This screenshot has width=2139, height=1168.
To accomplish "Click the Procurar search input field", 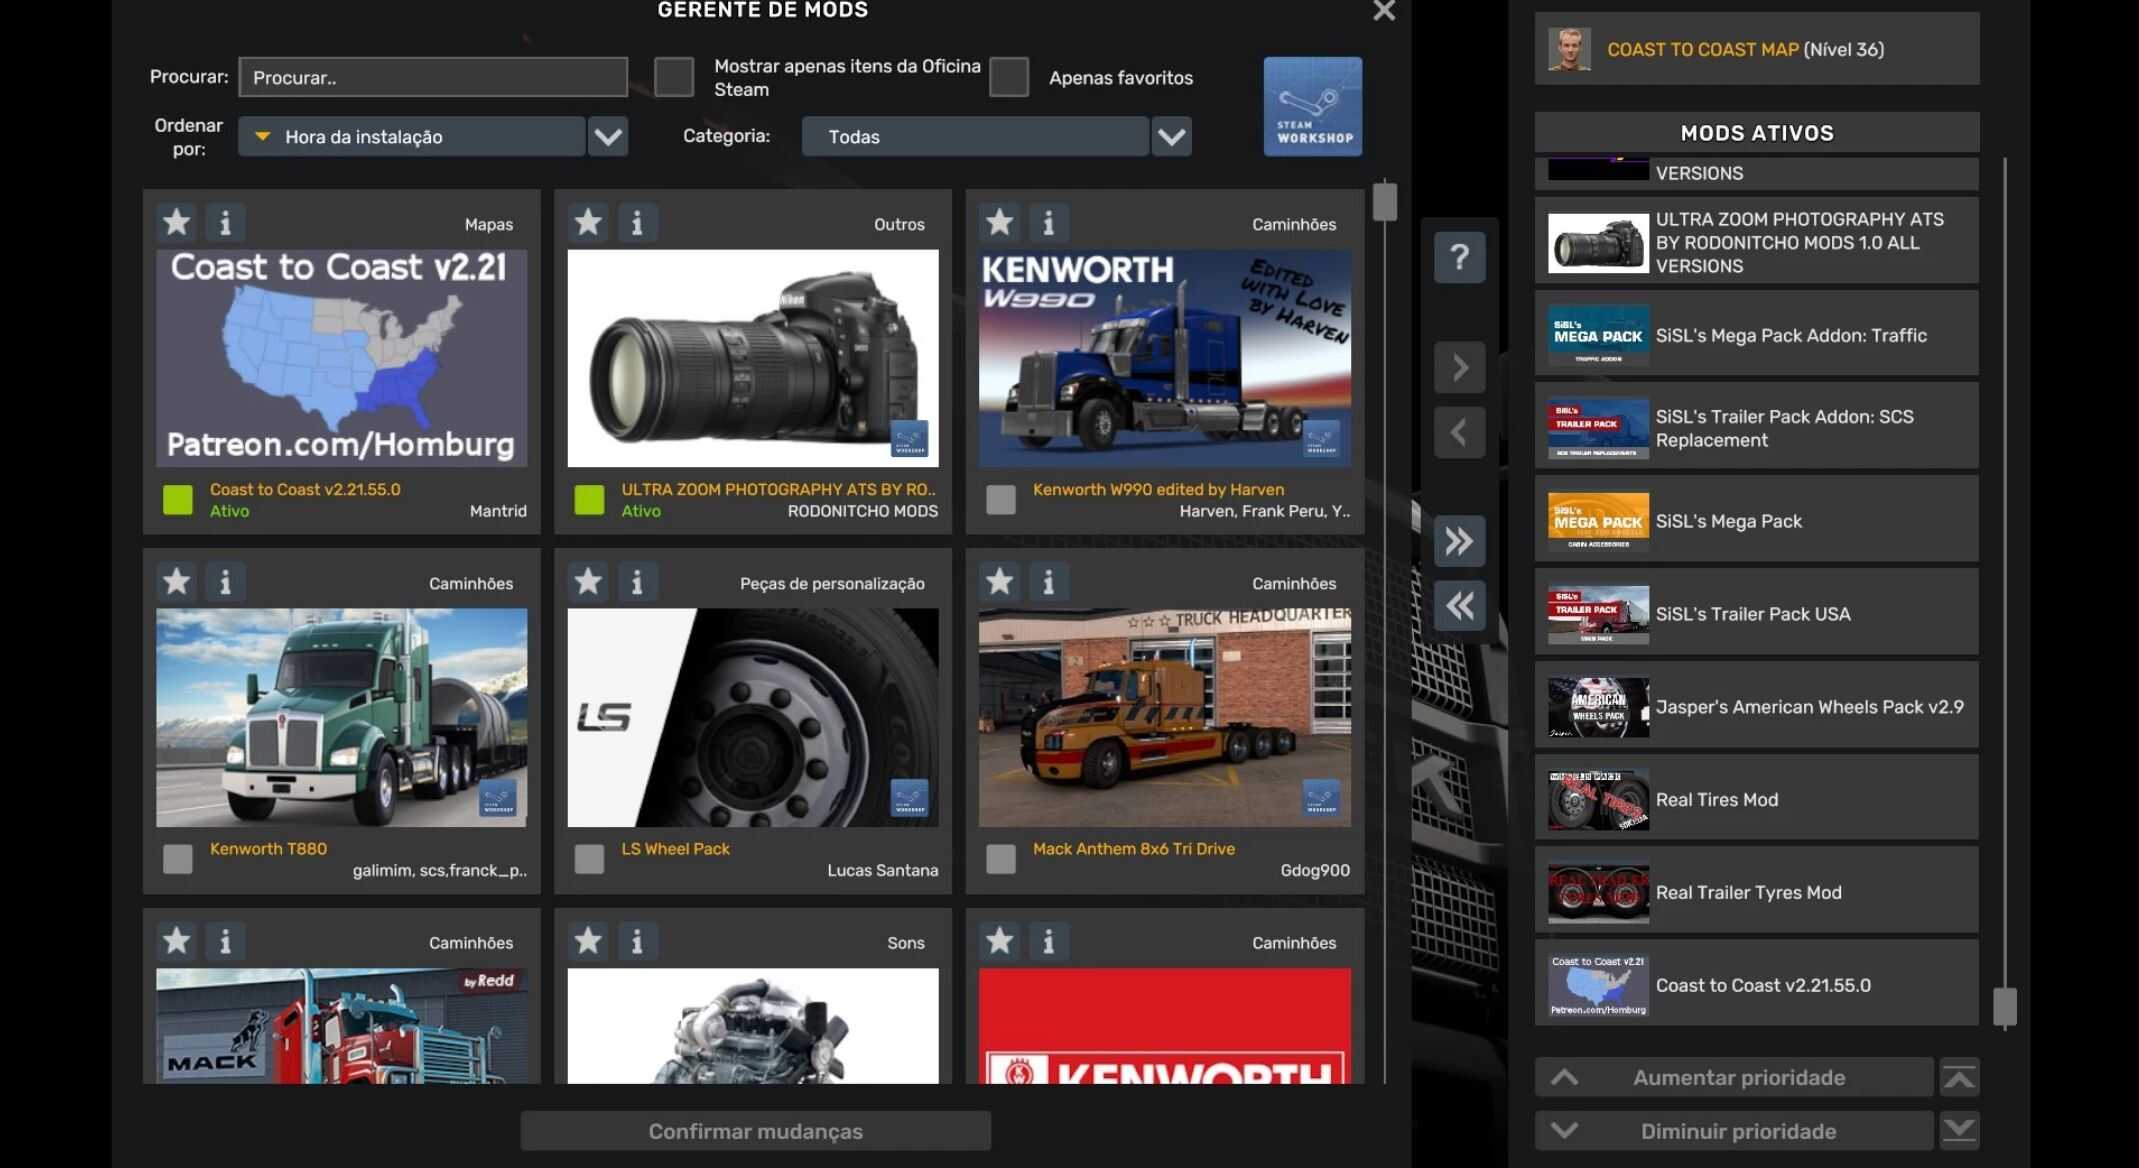I will (433, 77).
